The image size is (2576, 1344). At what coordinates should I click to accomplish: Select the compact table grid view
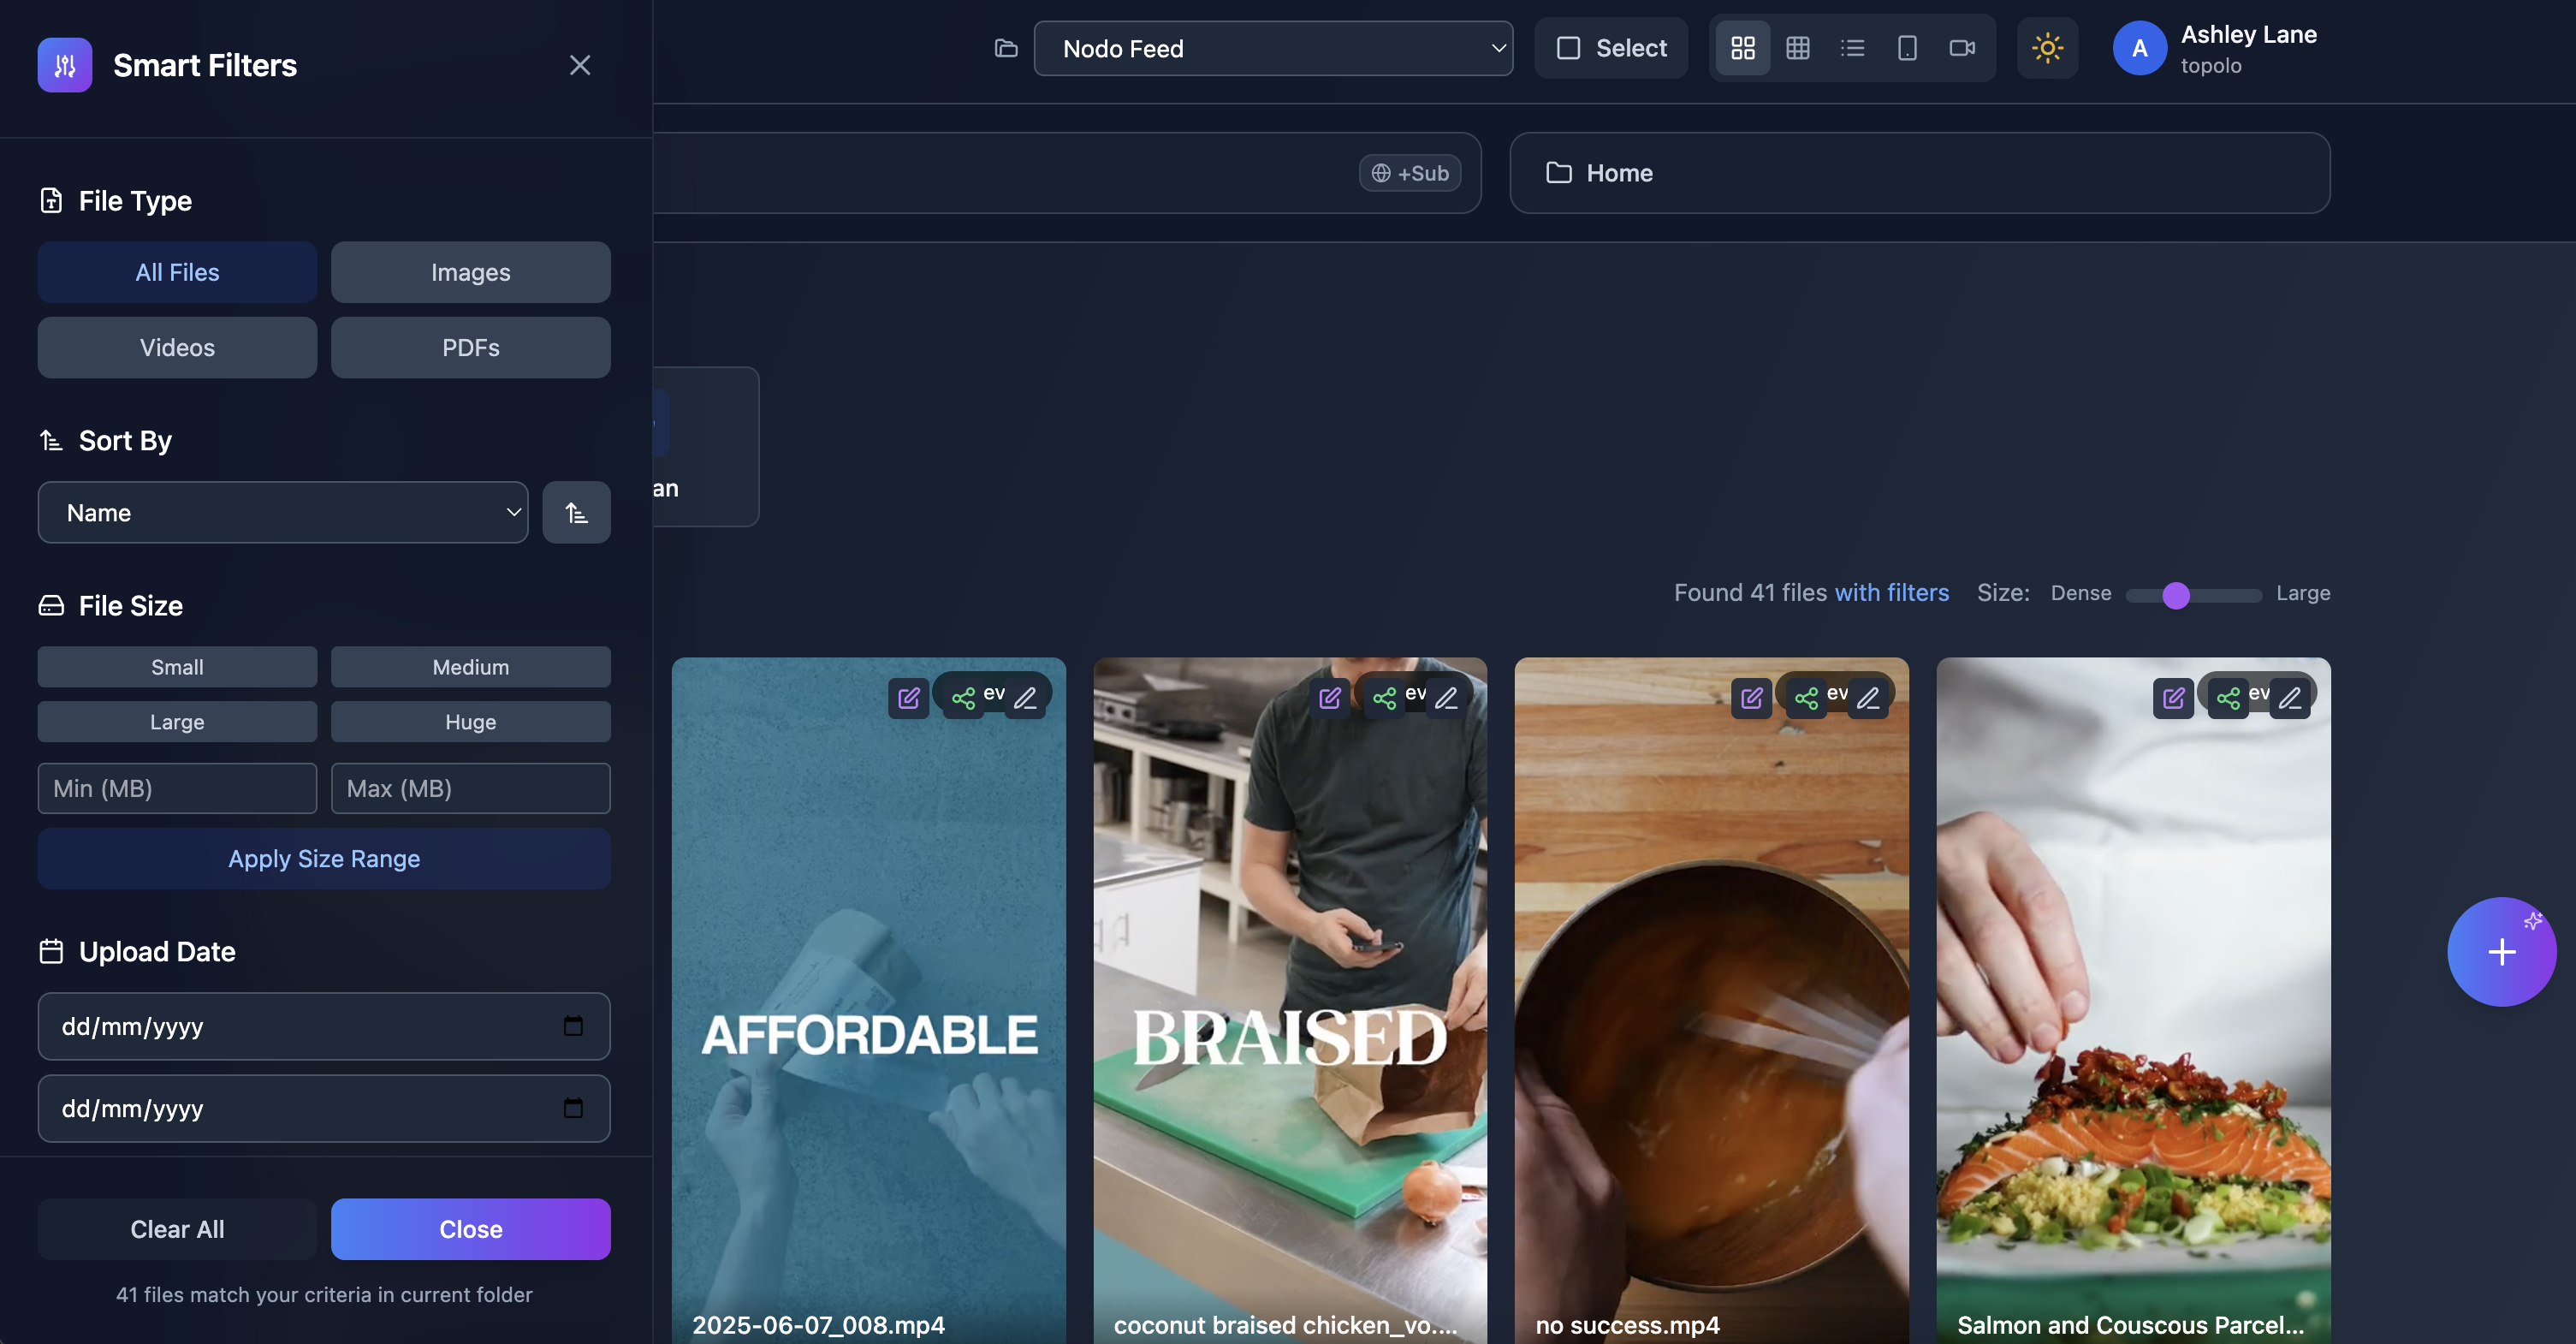coord(1798,48)
